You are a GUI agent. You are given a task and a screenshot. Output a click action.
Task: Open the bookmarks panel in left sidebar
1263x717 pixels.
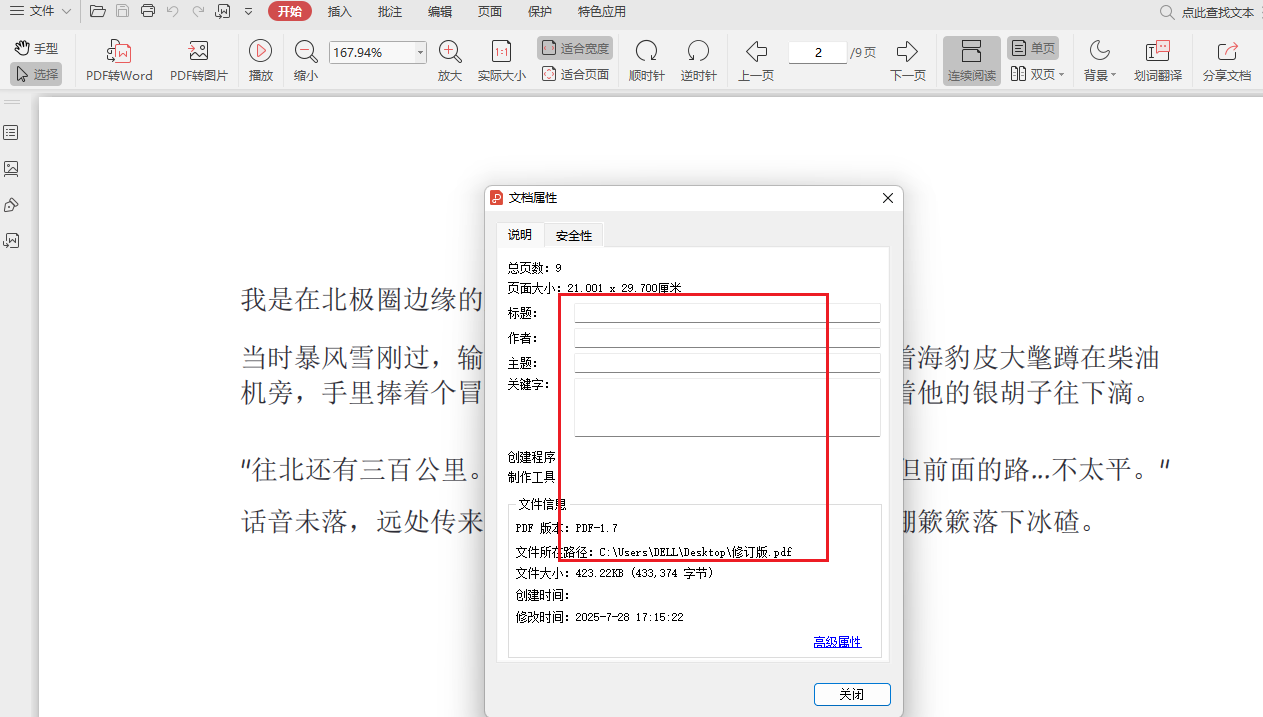pos(11,131)
